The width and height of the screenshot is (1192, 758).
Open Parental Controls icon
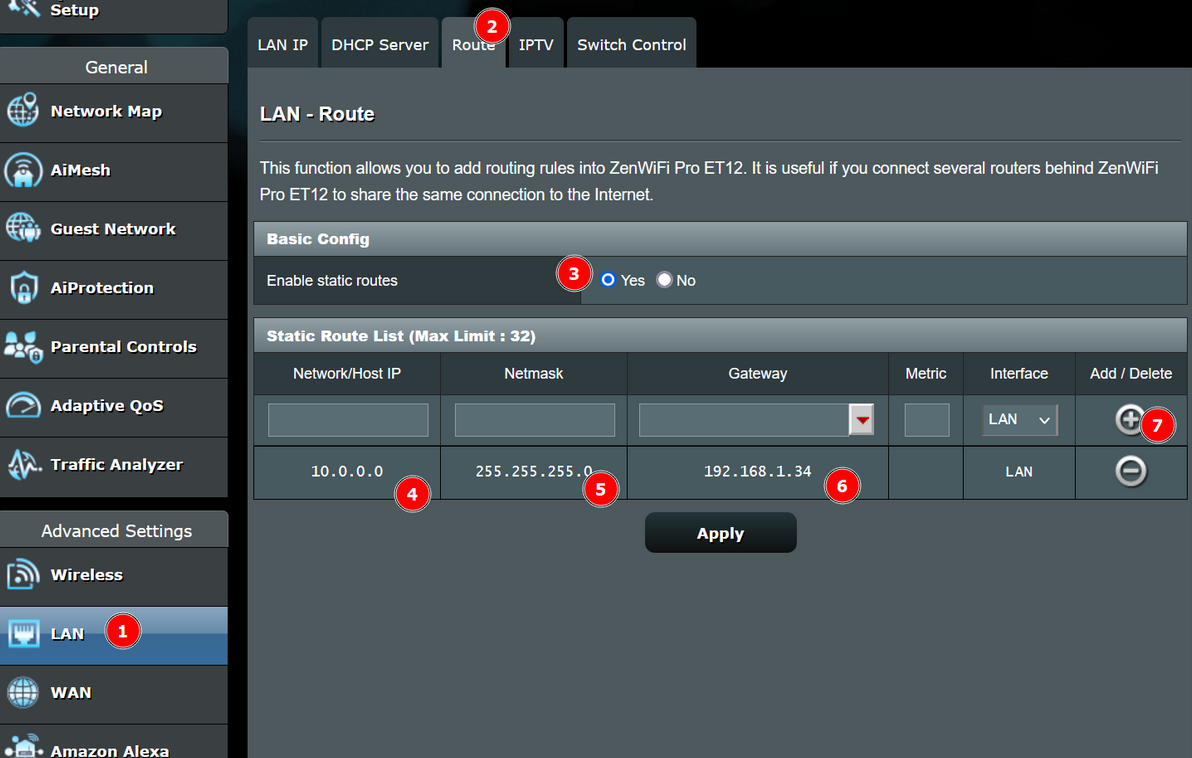(23, 347)
